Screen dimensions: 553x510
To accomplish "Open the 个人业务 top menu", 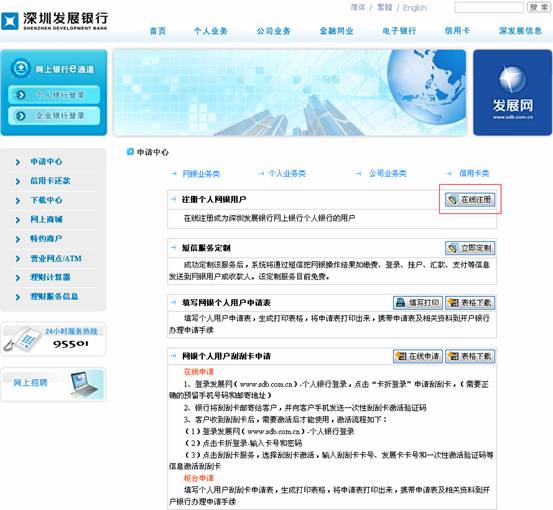I will tap(211, 31).
